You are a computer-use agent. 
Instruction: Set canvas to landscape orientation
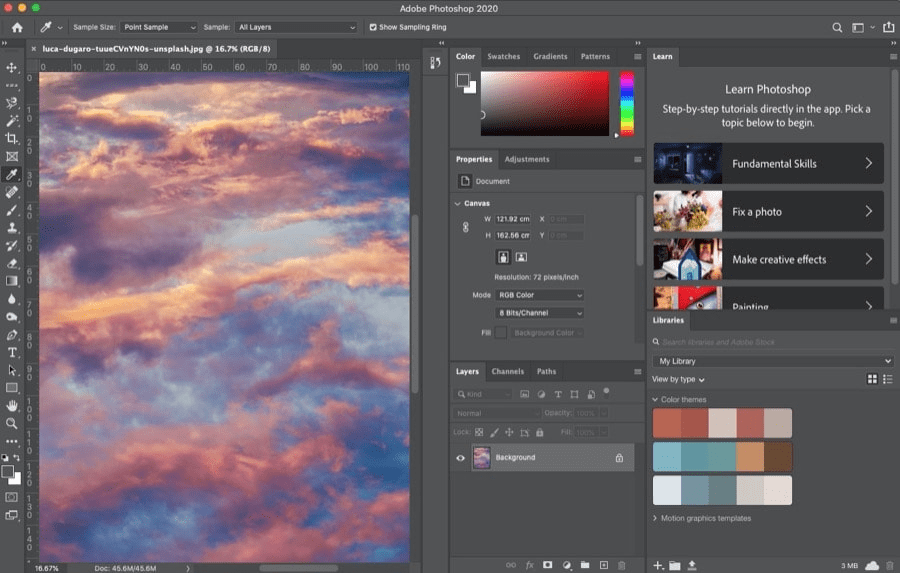point(521,257)
